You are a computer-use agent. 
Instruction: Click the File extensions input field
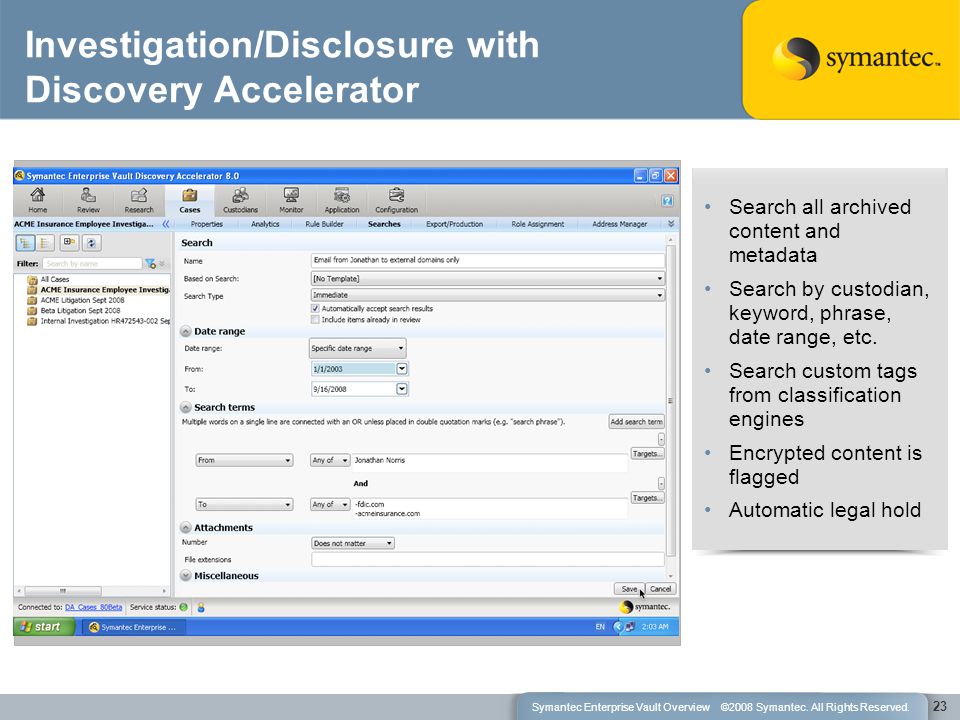(x=487, y=560)
